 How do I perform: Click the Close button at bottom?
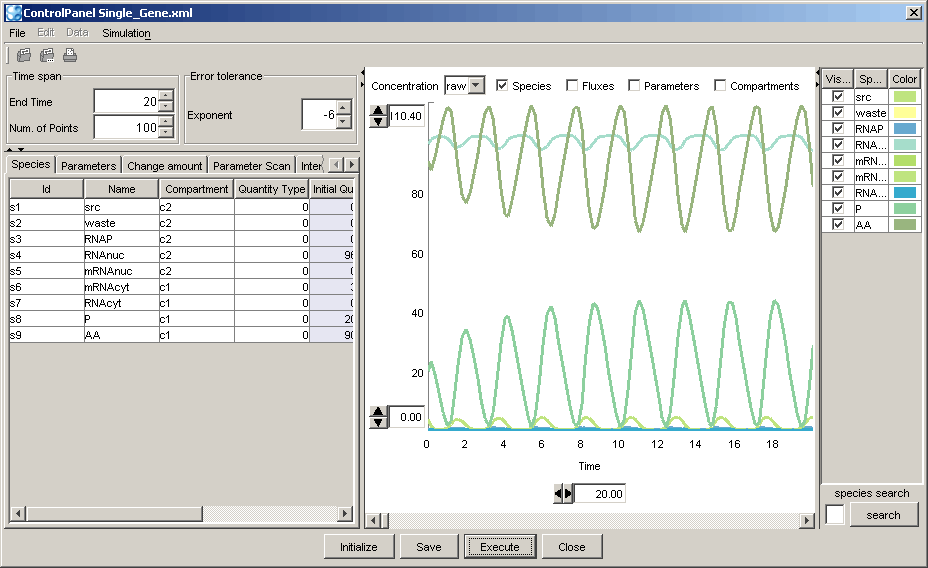pyautogui.click(x=572, y=547)
